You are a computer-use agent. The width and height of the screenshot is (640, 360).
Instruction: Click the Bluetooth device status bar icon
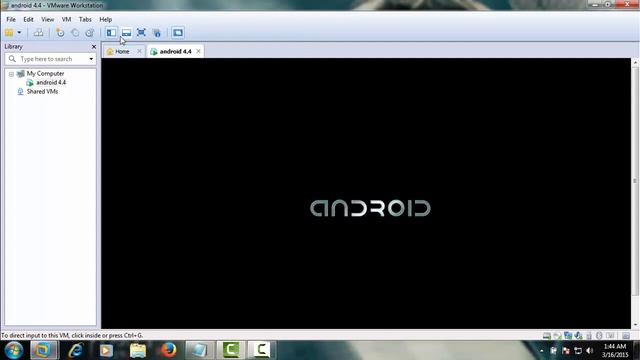pyautogui.click(x=599, y=336)
